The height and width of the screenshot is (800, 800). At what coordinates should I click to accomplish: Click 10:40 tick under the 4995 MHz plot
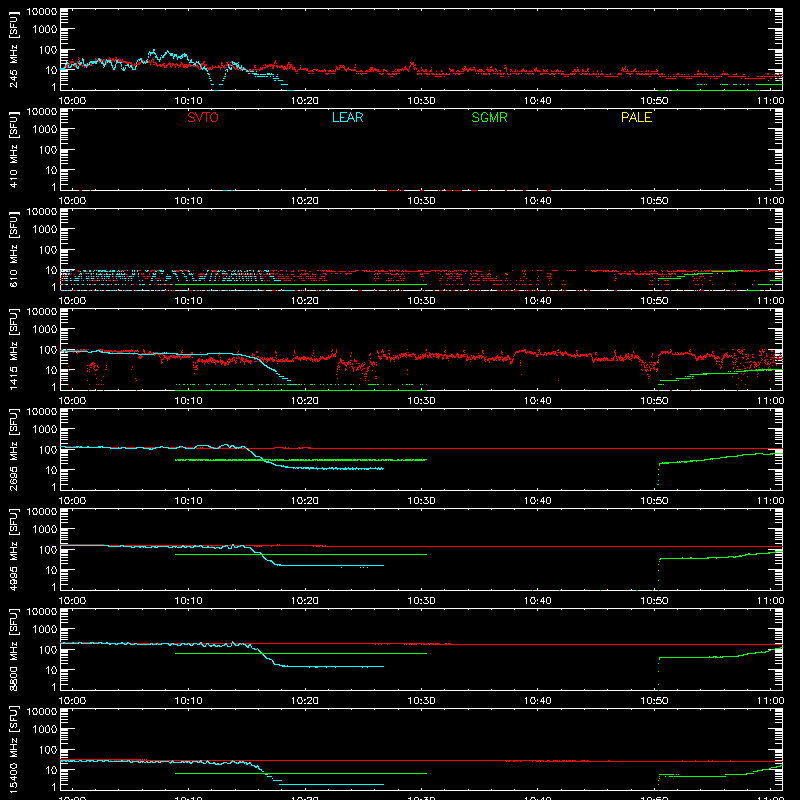click(x=538, y=601)
